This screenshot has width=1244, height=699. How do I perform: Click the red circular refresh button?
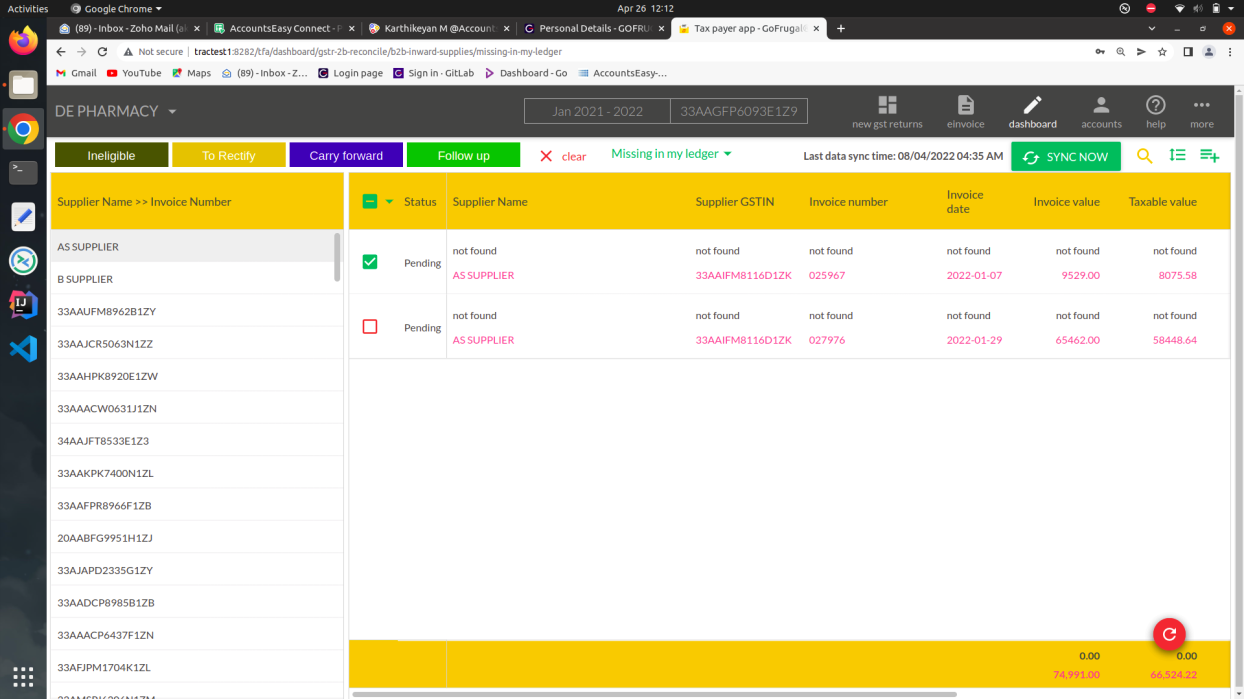tap(1169, 633)
